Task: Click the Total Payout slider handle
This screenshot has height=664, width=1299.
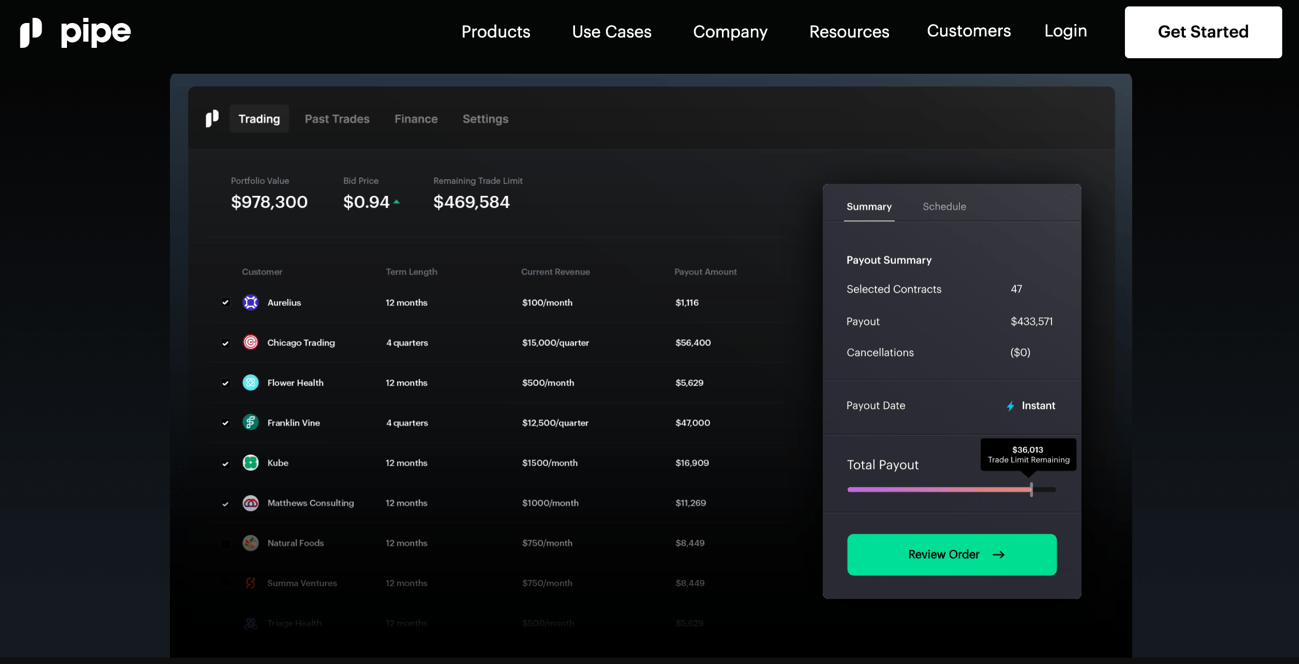Action: (1031, 489)
